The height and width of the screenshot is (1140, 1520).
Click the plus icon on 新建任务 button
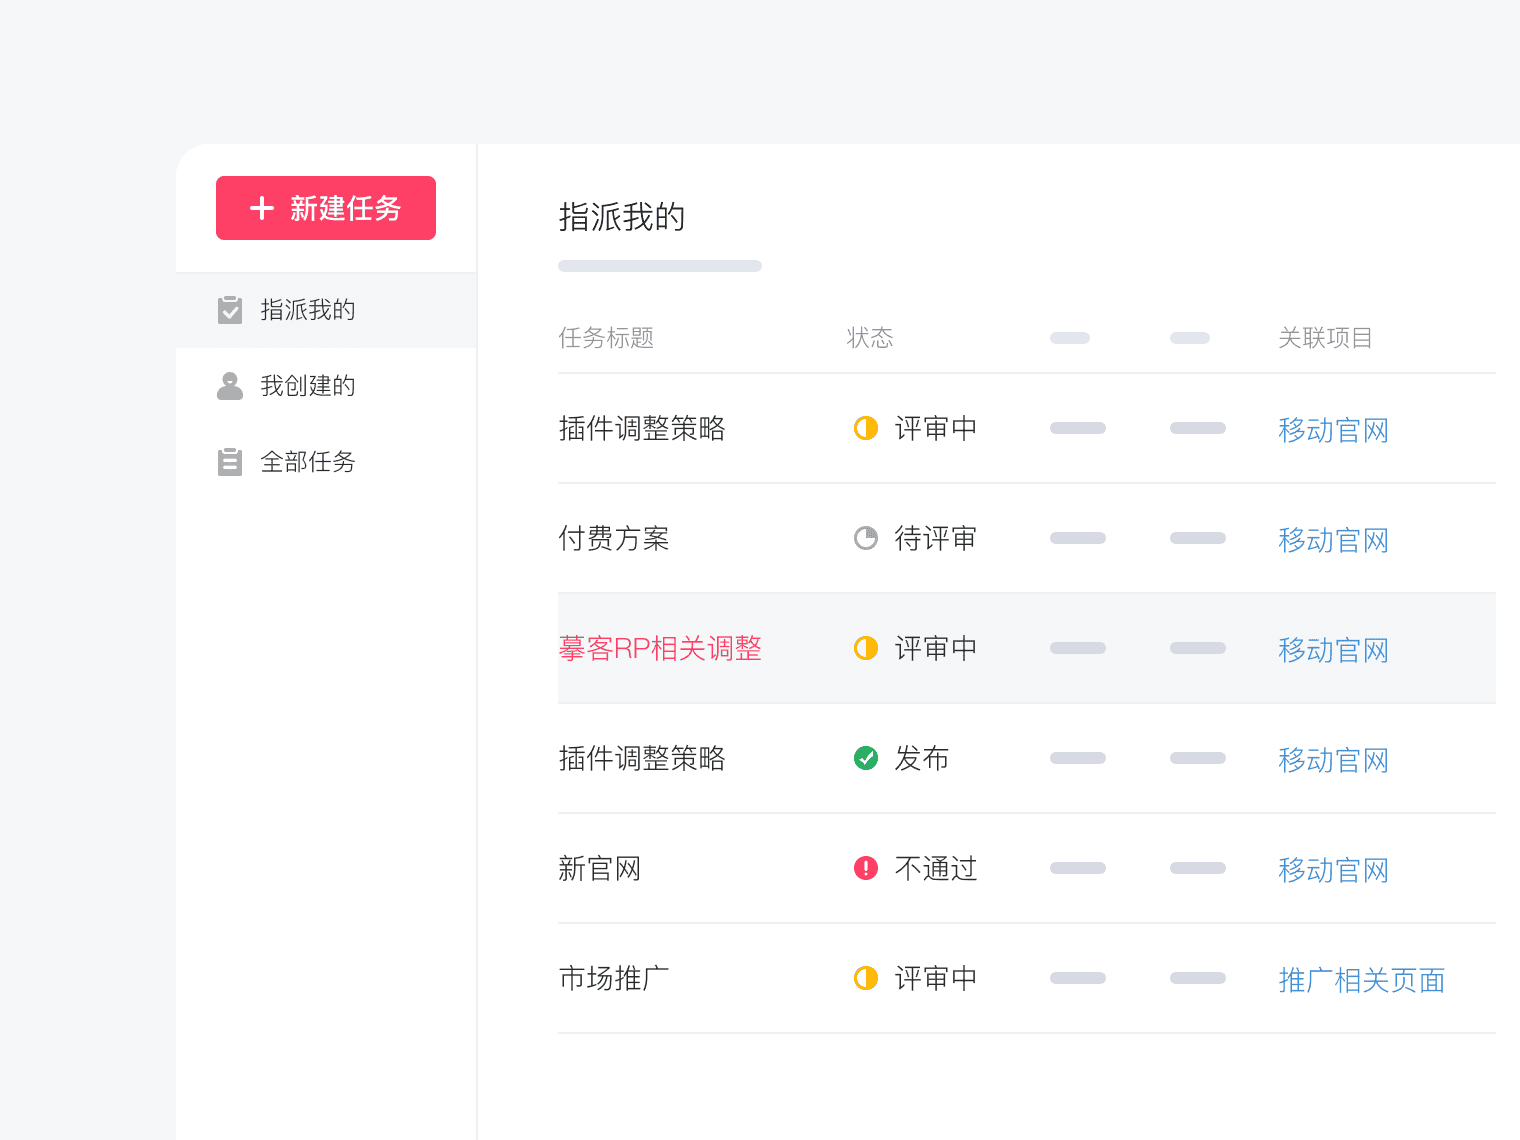click(262, 208)
